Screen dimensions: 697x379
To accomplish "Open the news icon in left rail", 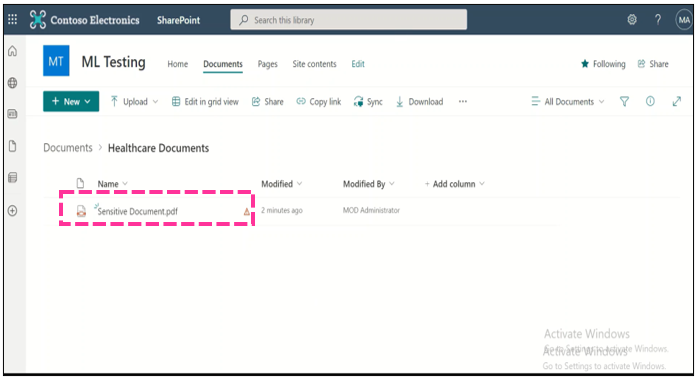I will pyautogui.click(x=12, y=114).
